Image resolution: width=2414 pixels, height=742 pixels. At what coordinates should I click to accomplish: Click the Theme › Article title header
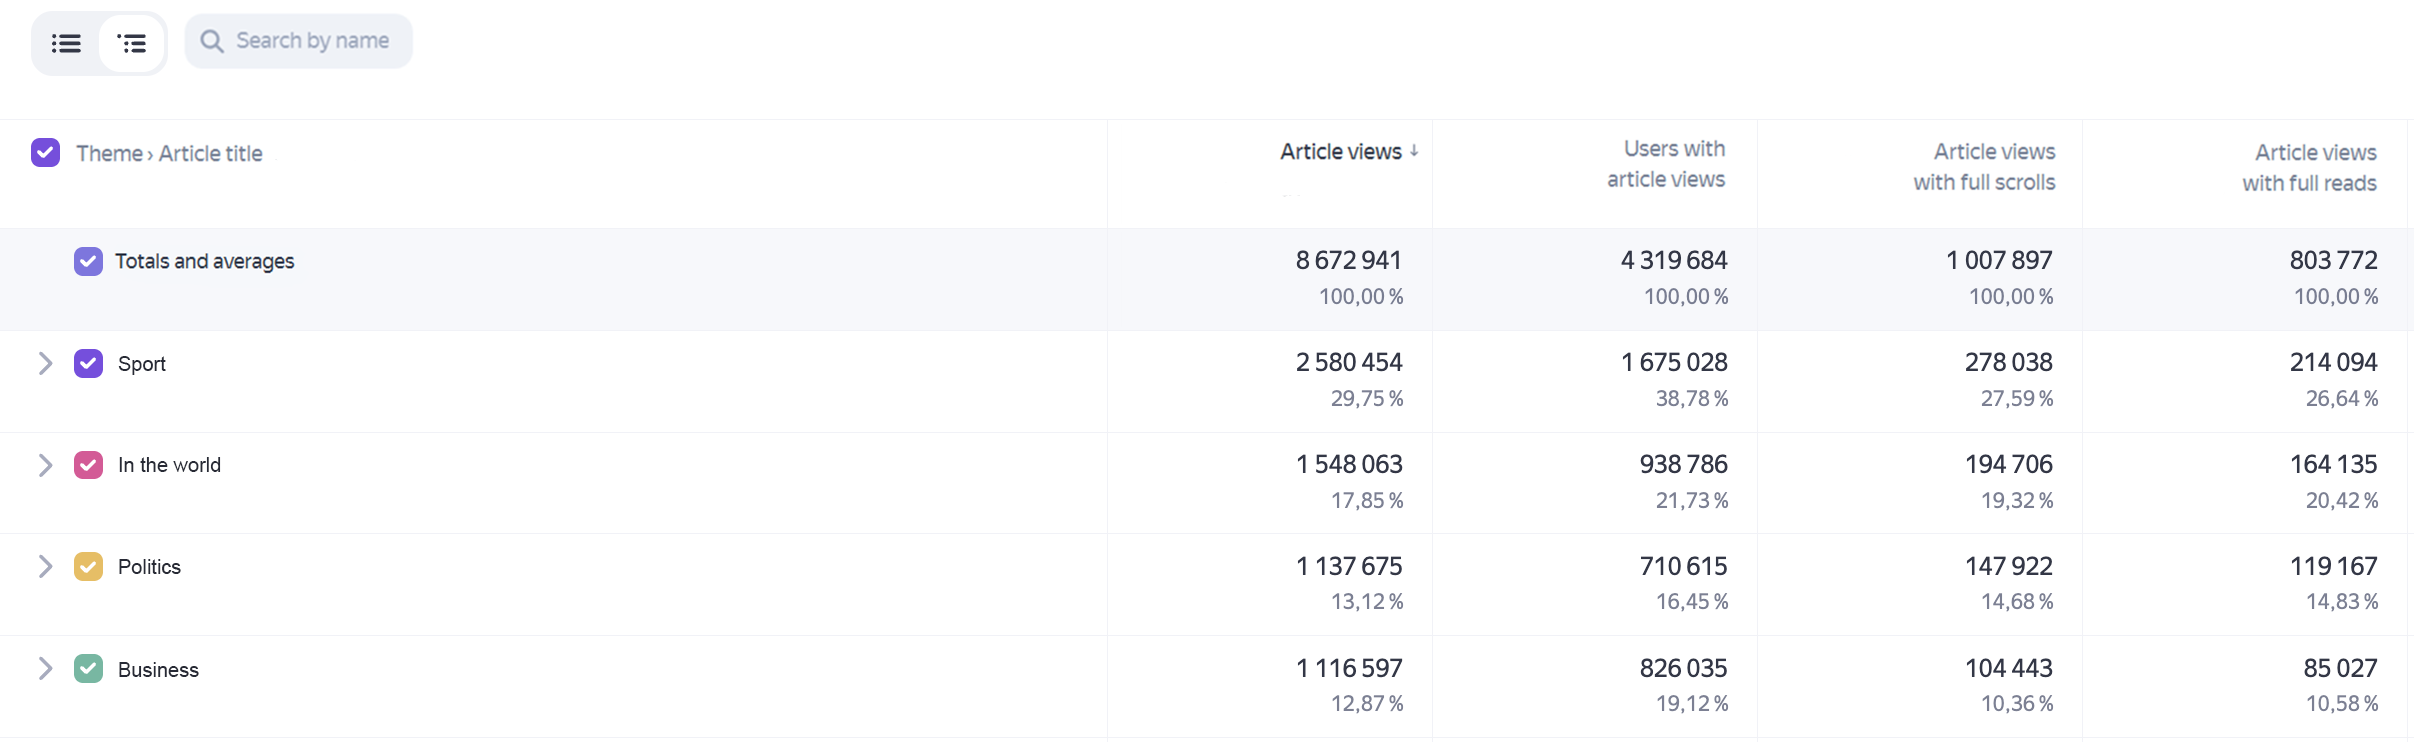click(x=169, y=153)
